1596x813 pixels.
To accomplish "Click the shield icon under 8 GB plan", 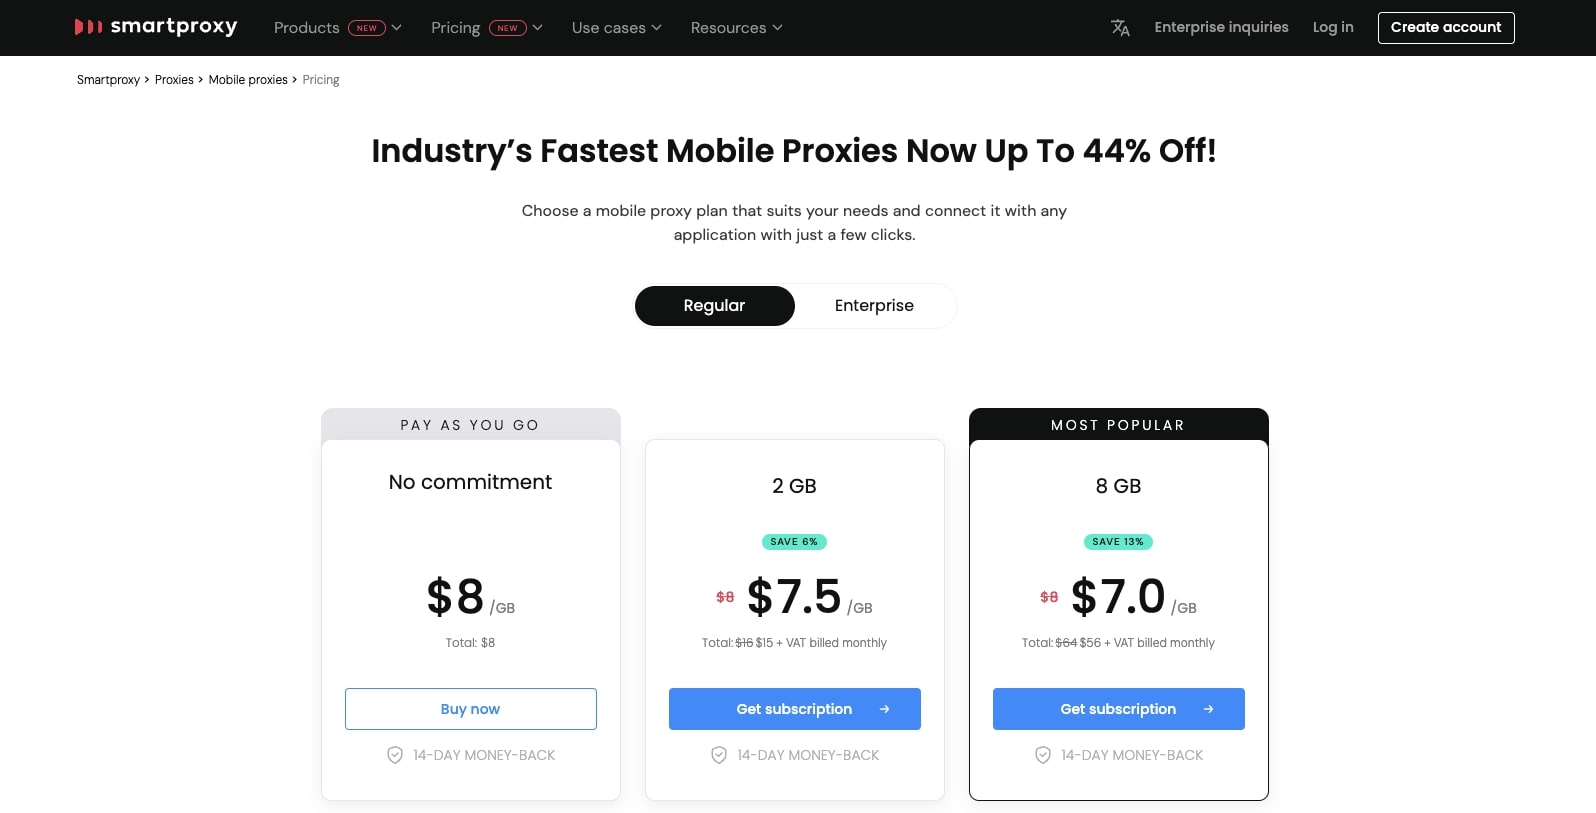I will click(1043, 755).
